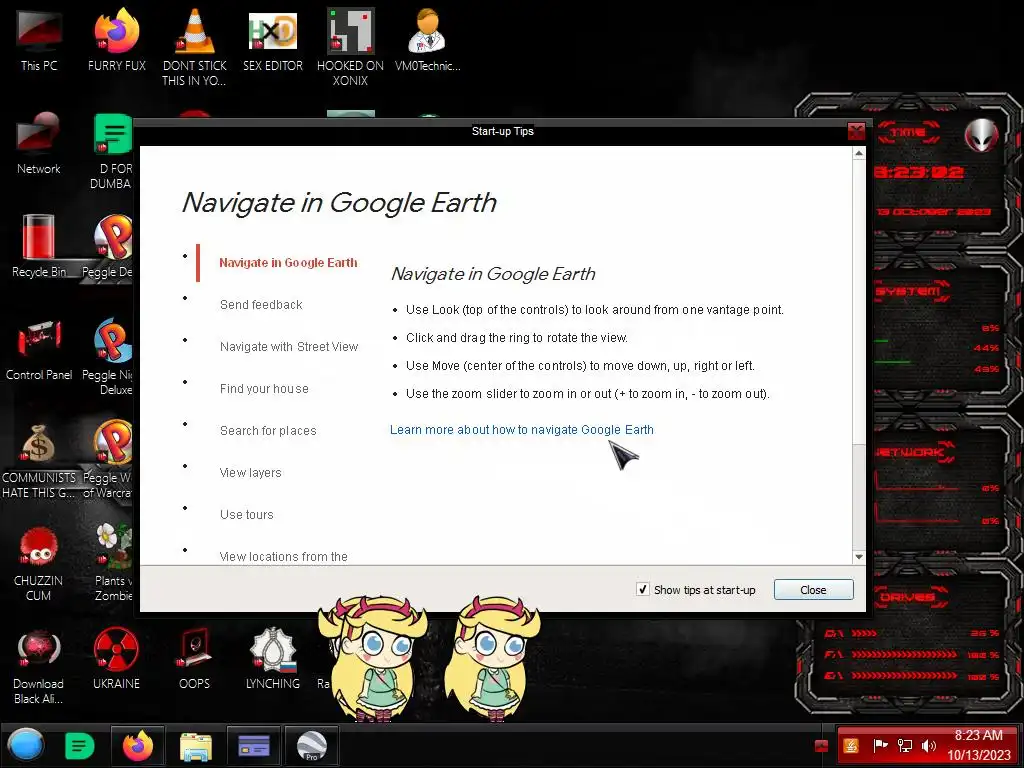
Task: Select the View layers tip
Action: pyautogui.click(x=250, y=472)
